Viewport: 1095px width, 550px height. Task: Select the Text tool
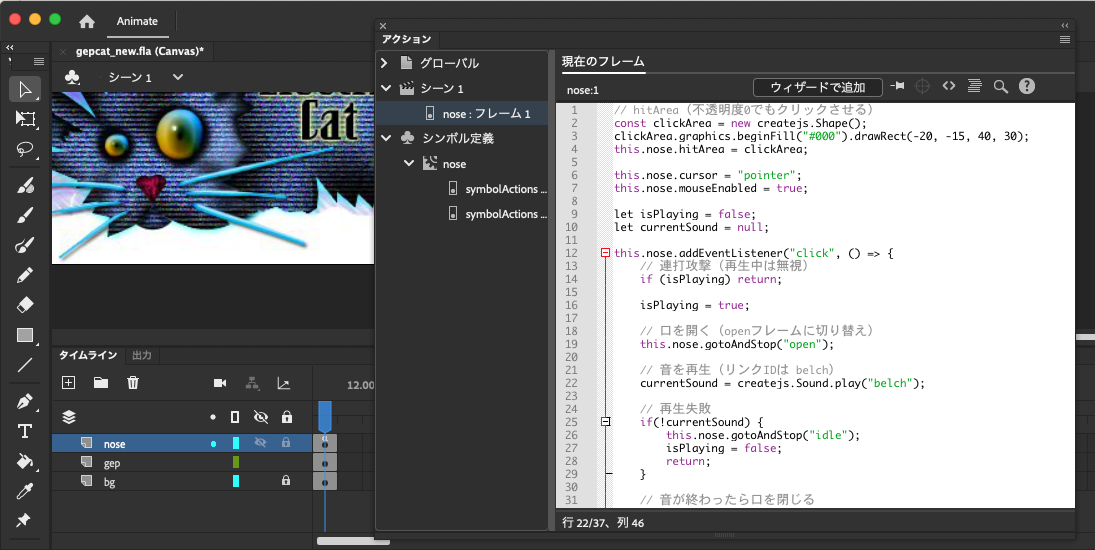(25, 431)
